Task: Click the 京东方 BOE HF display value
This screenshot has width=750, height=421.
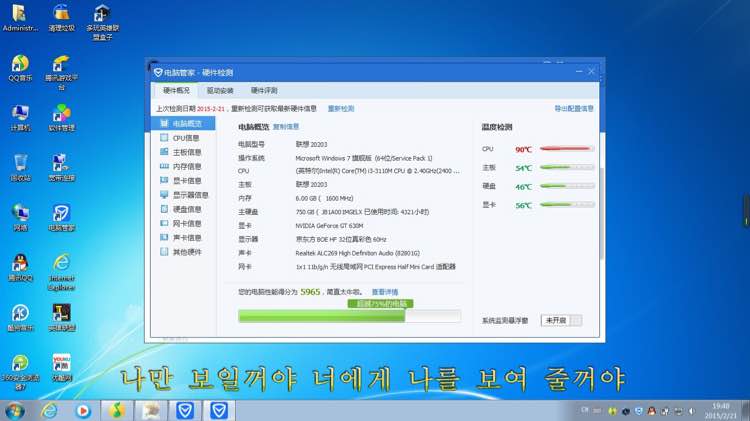Action: [341, 239]
